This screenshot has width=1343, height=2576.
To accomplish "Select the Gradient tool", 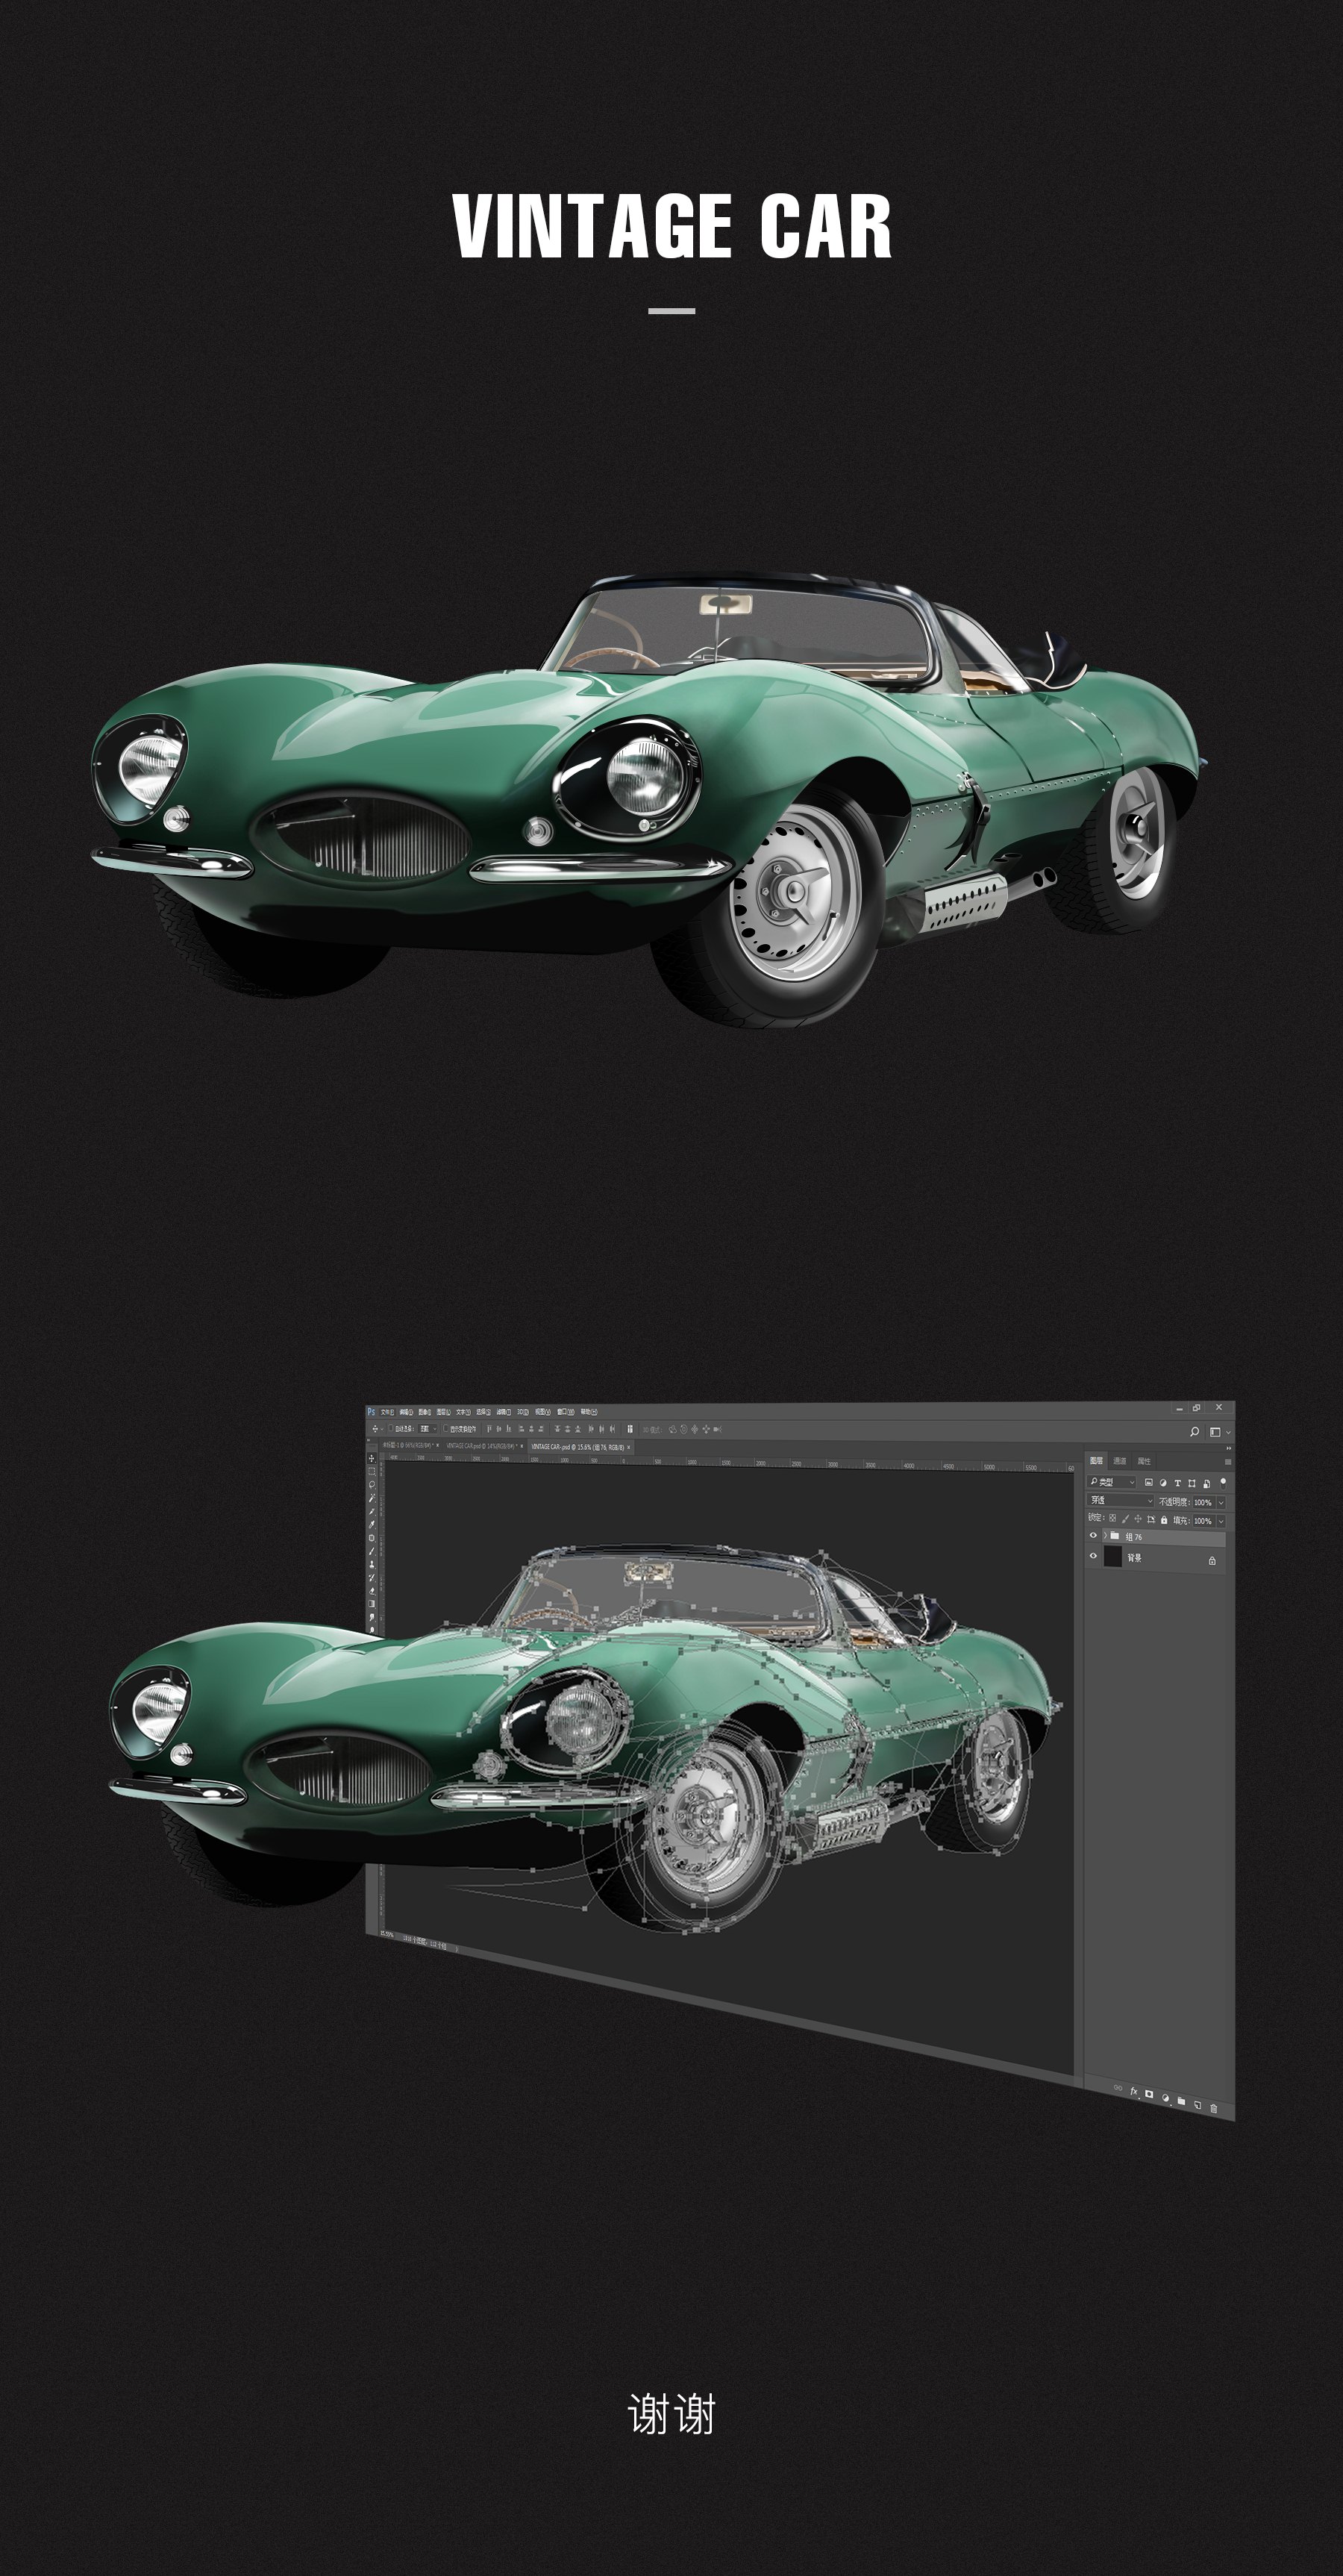I will [372, 1604].
